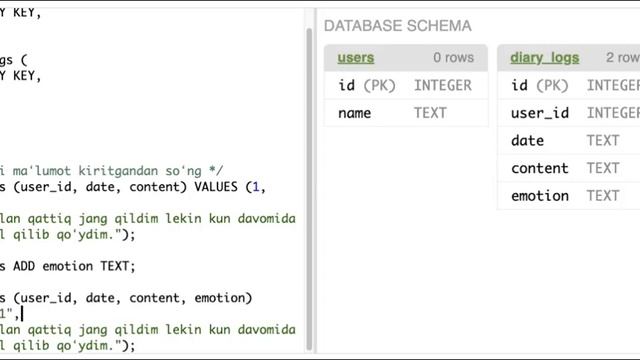
Task: Click first 'qattiq jang qildim' string line
Action: pos(148,218)
